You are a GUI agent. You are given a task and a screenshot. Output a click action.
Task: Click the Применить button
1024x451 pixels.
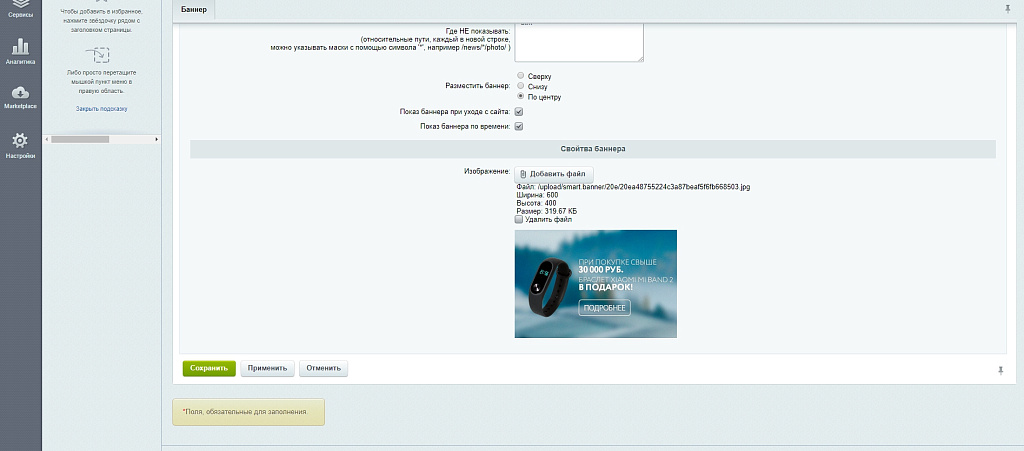coord(267,368)
